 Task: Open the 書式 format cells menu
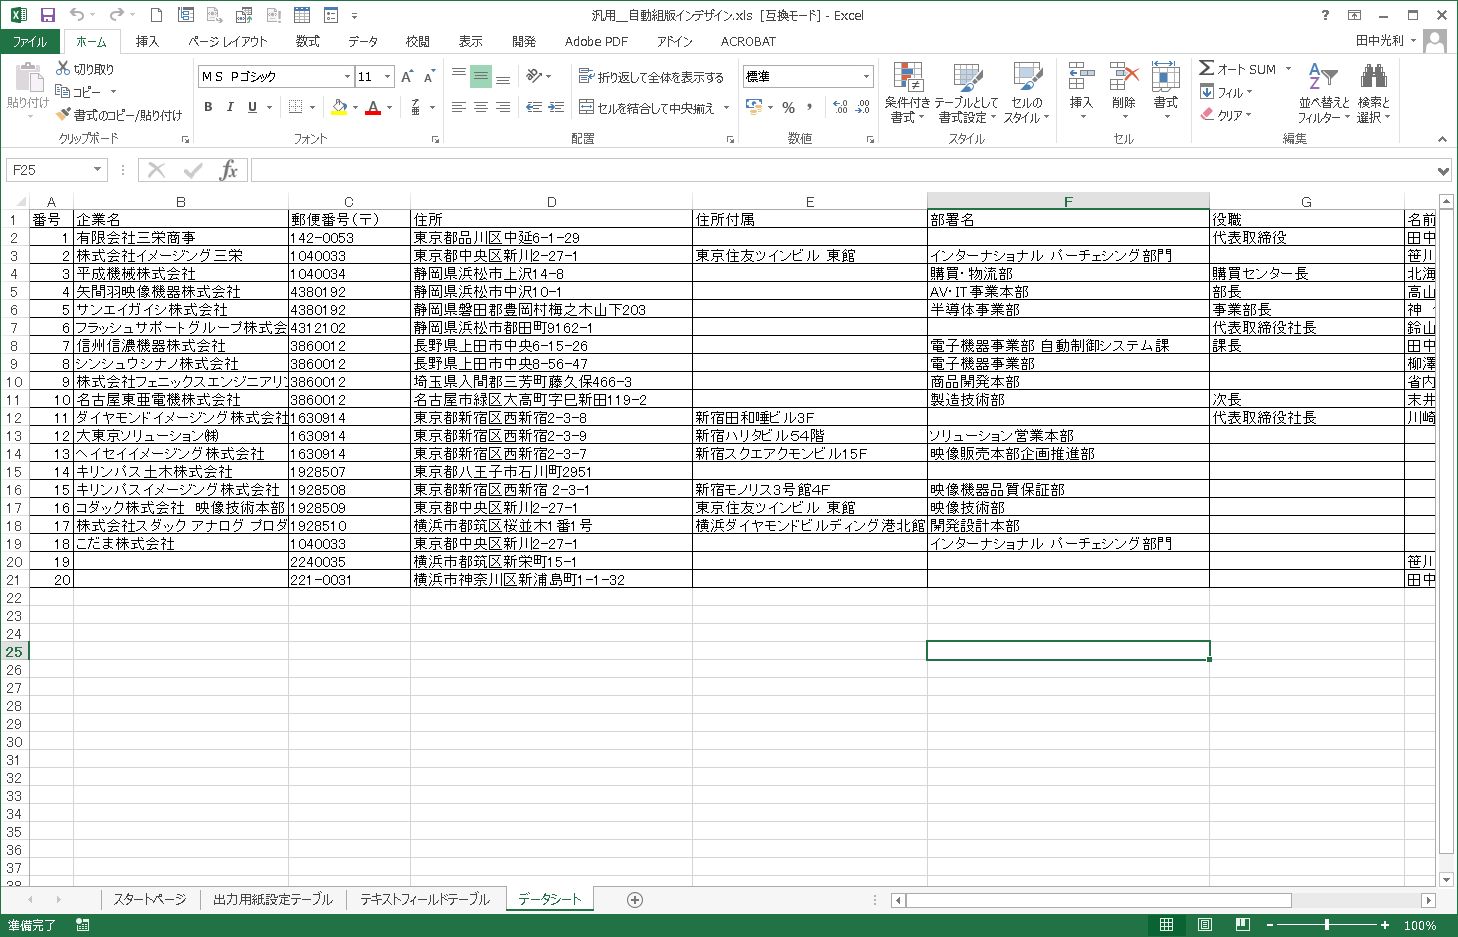1166,92
